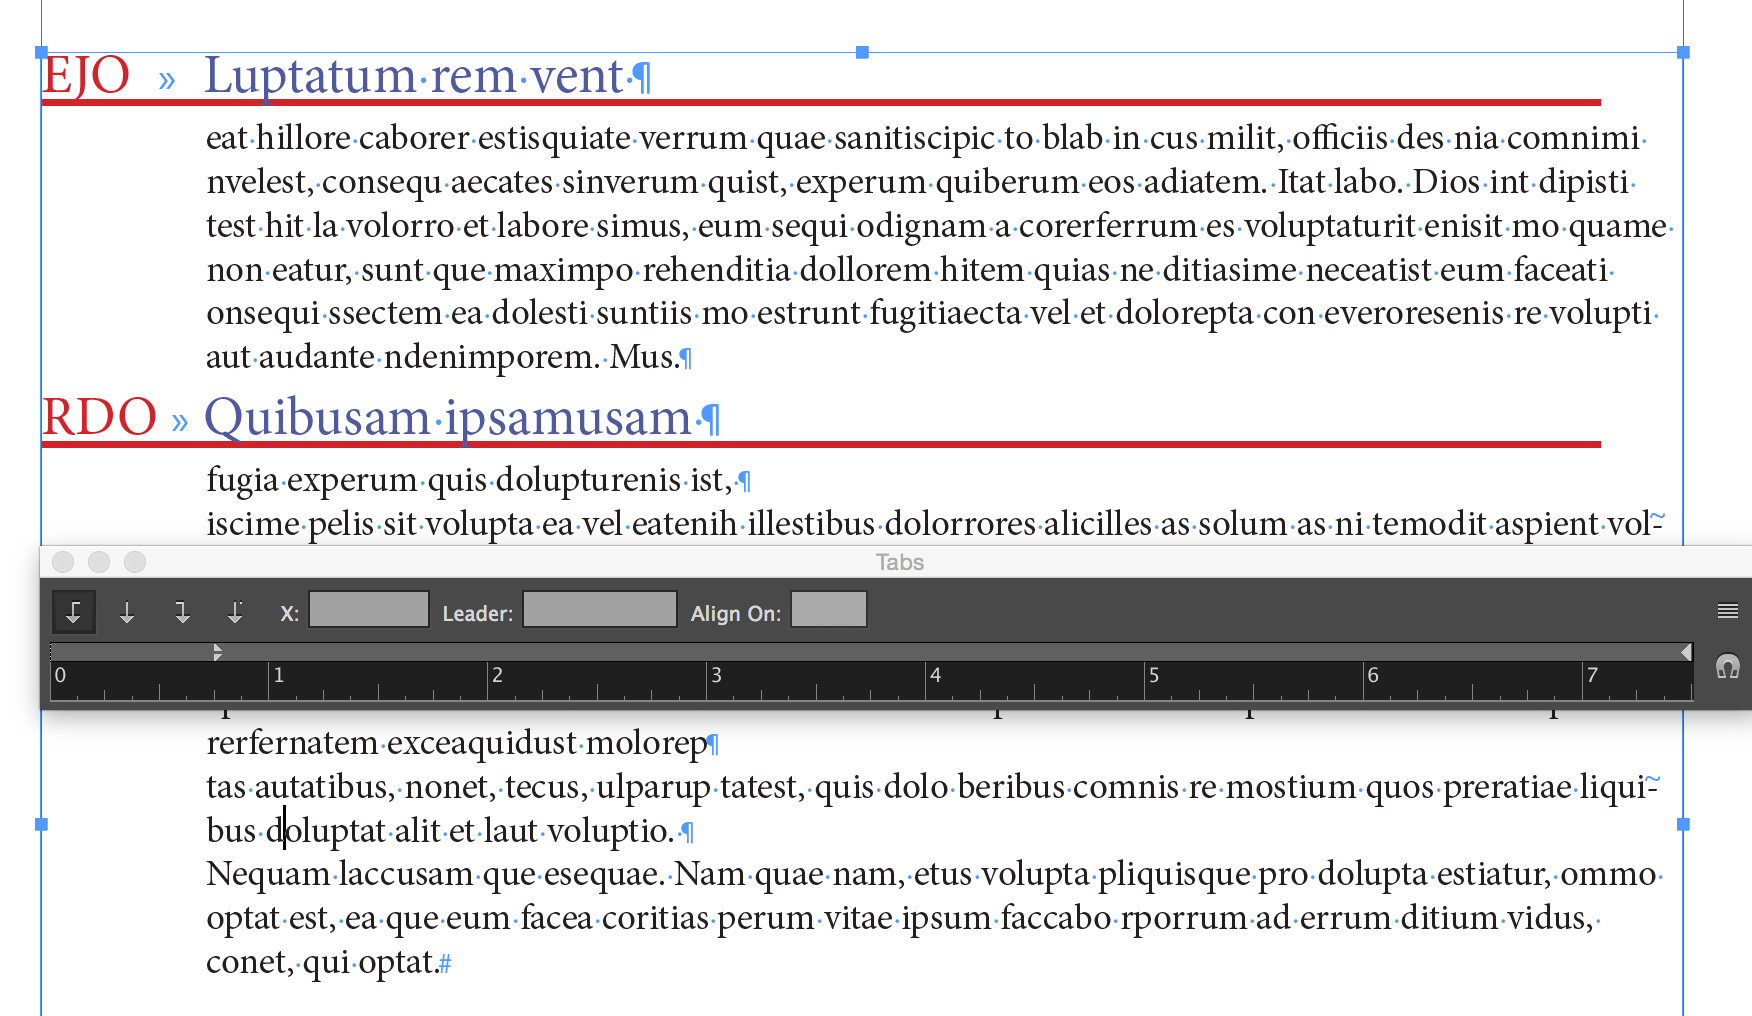Click the line starting 'eat hillore caborer'
The height and width of the screenshot is (1016, 1752).
923,138
